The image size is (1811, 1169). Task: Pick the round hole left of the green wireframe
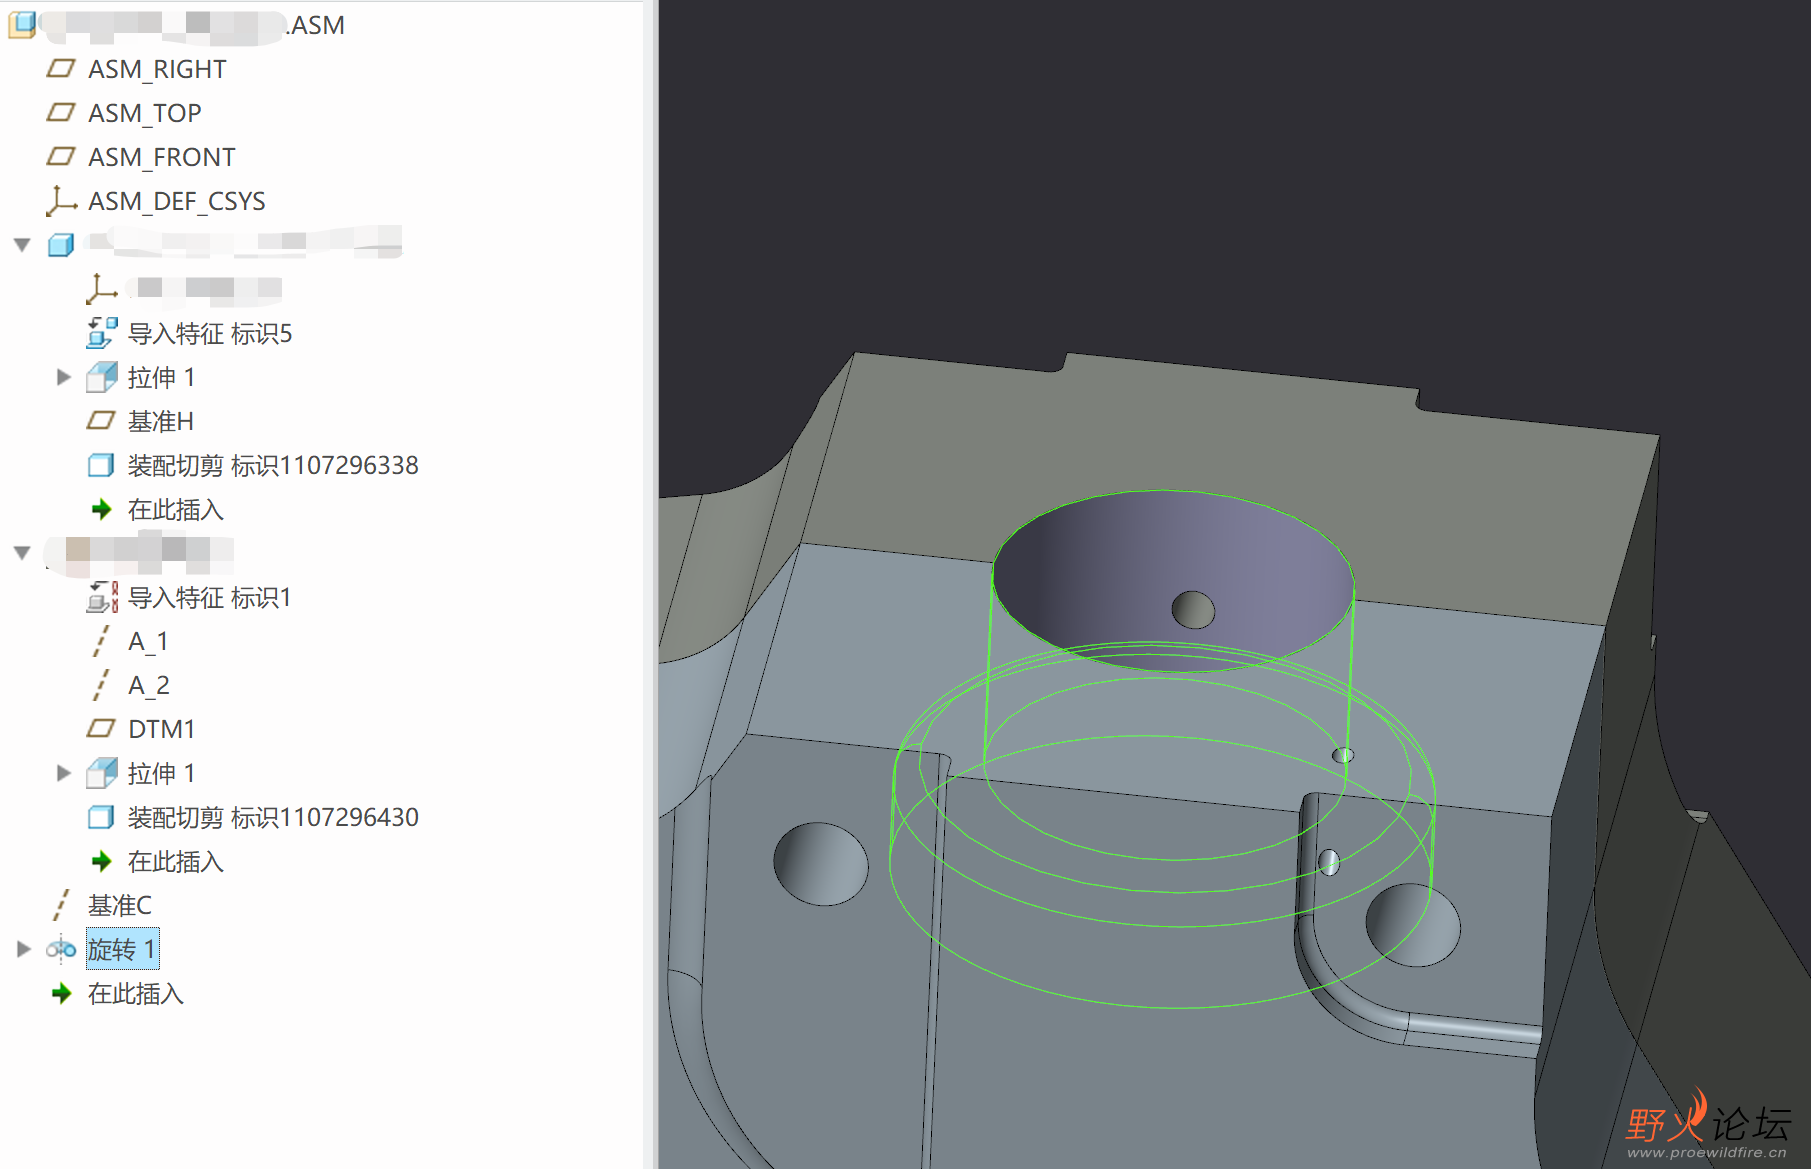[x=821, y=864]
